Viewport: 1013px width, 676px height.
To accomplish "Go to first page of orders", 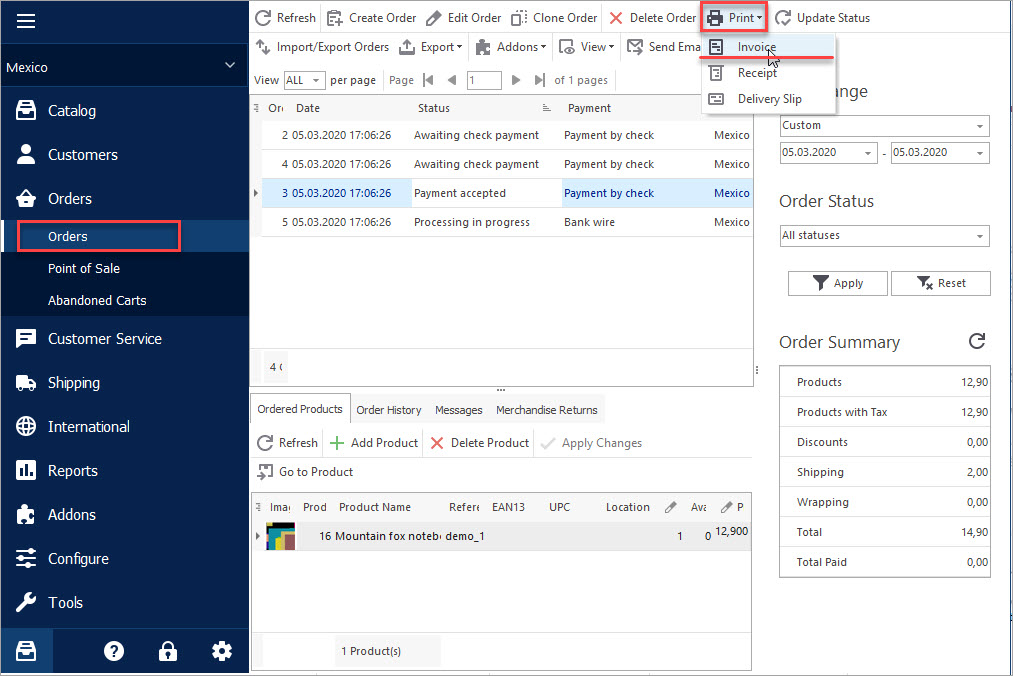I will click(x=428, y=80).
